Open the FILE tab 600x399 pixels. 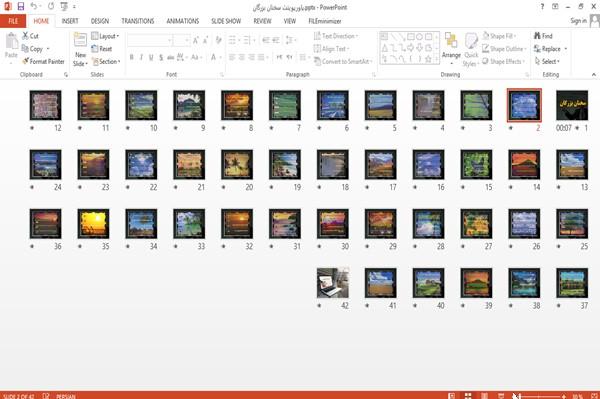click(x=13, y=21)
